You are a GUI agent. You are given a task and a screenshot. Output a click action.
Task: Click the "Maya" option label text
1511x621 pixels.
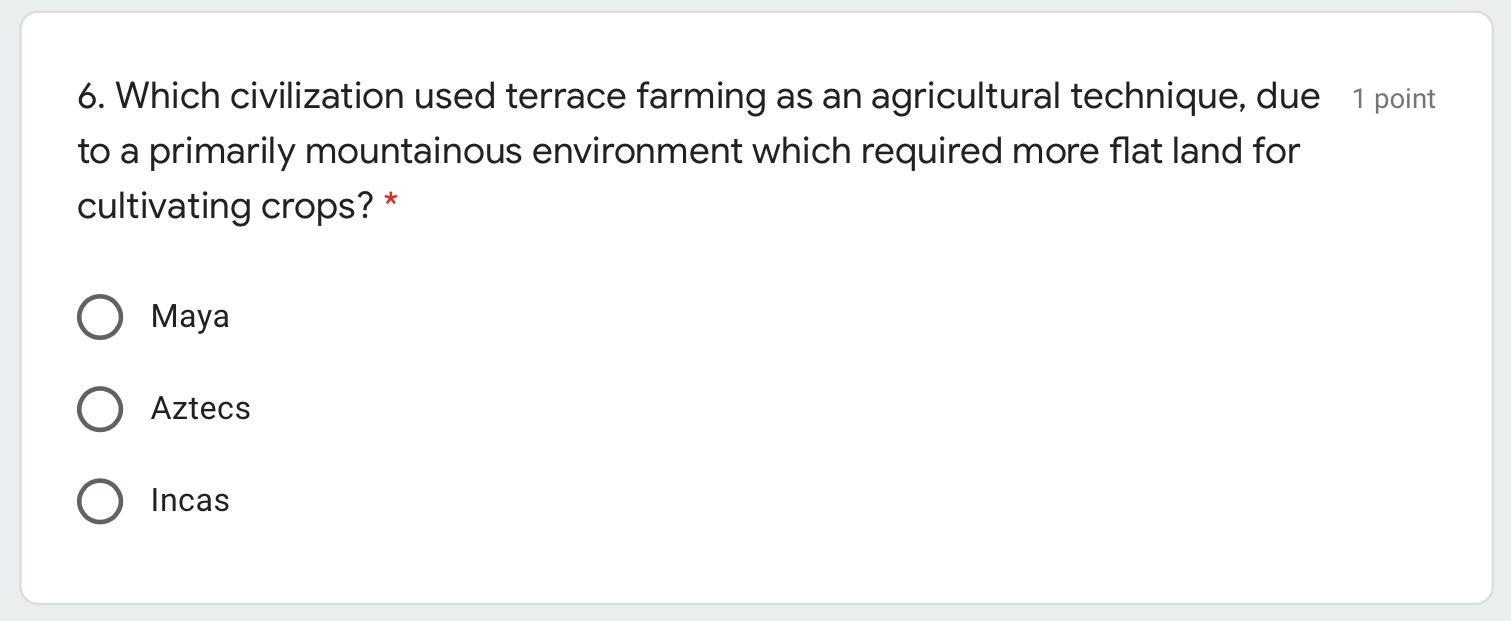pyautogui.click(x=190, y=317)
